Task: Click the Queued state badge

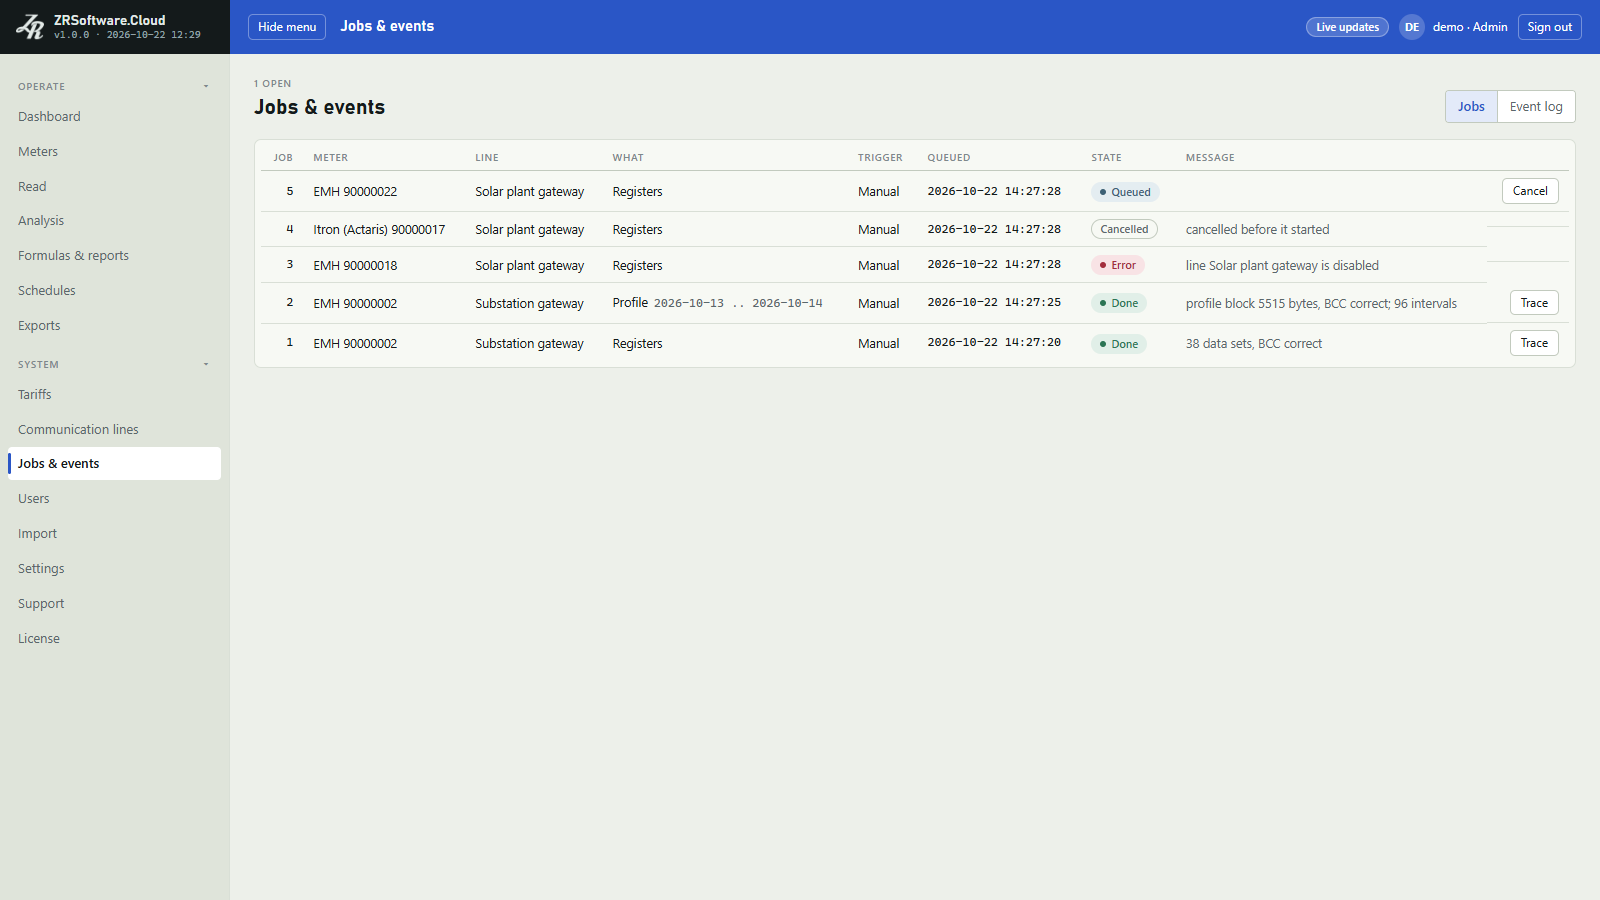Action: point(1125,192)
